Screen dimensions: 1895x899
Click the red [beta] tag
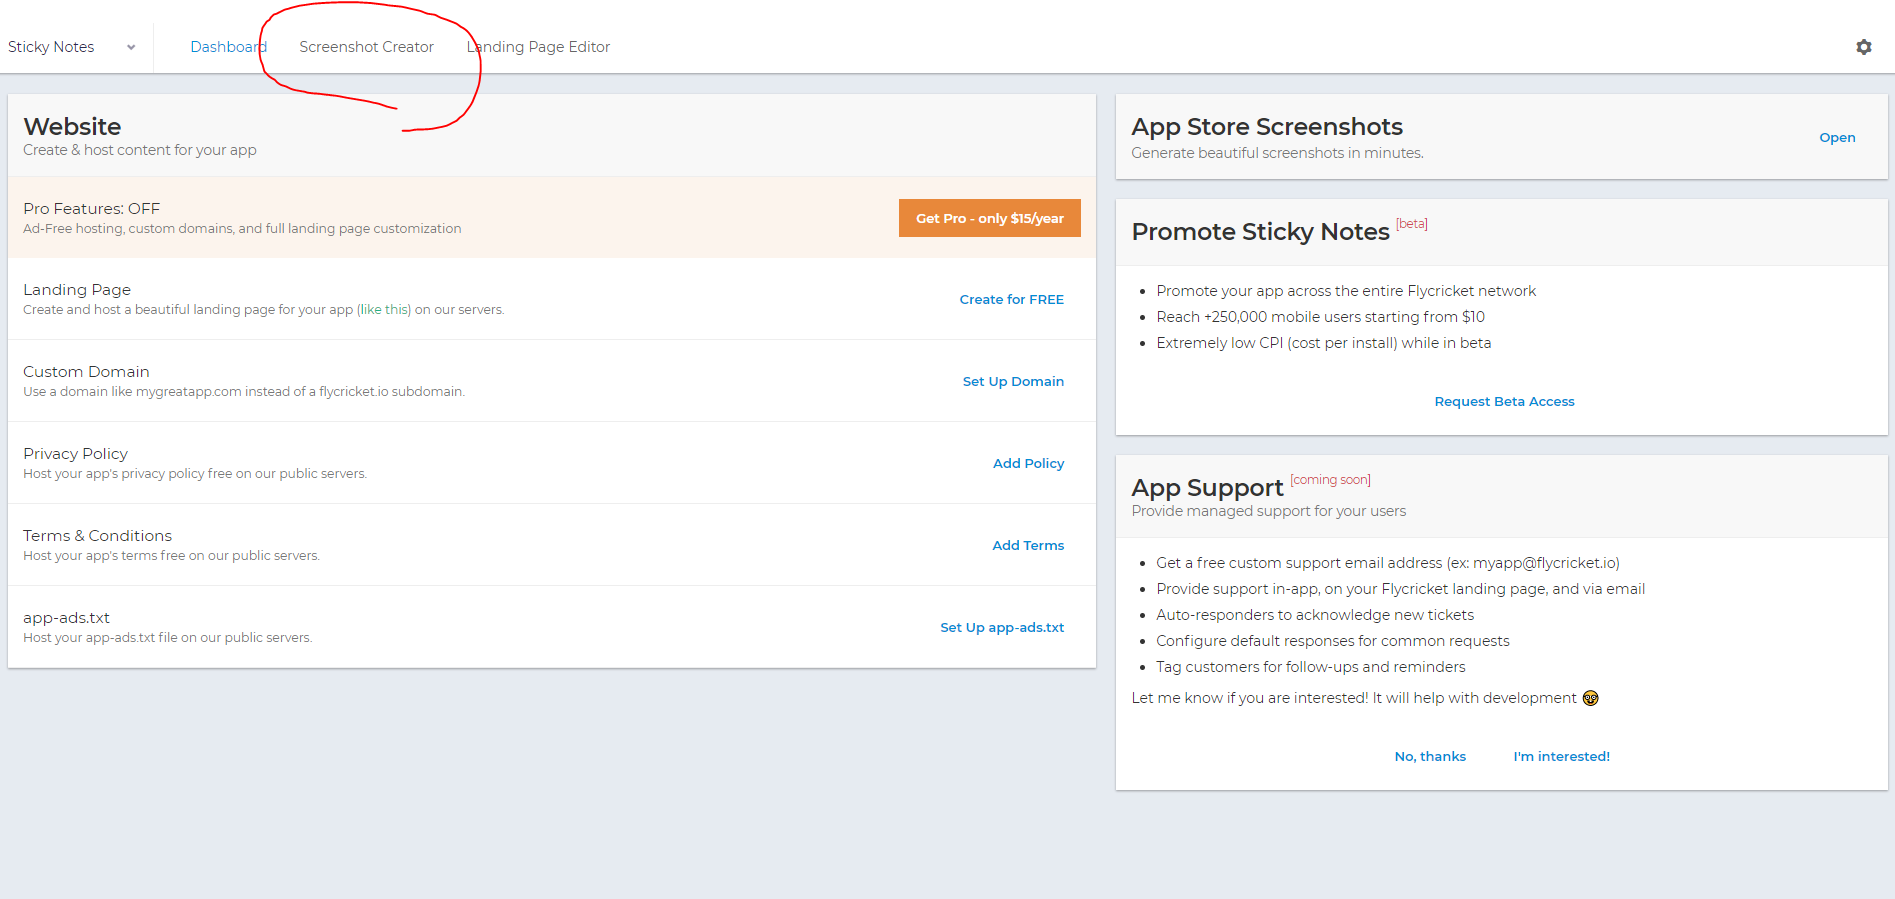coord(1411,224)
